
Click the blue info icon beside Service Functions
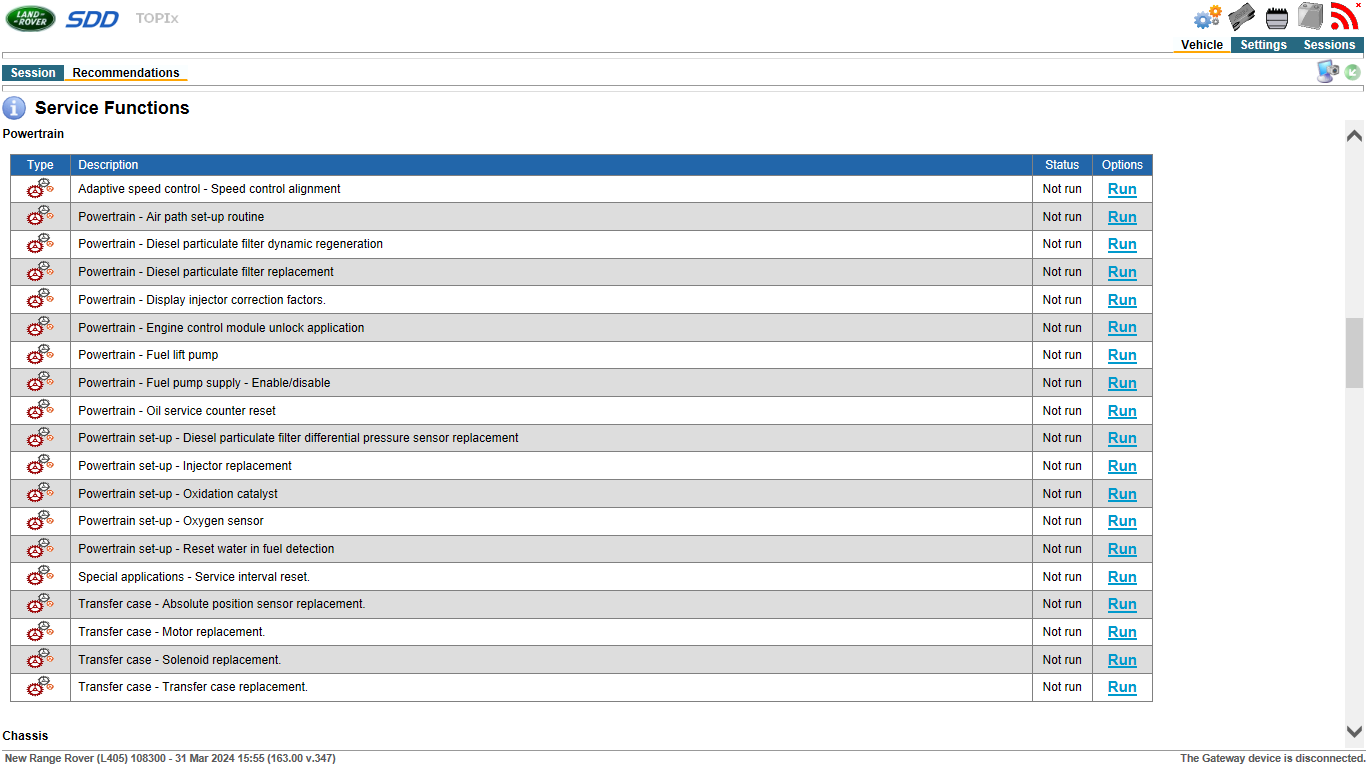[x=14, y=108]
